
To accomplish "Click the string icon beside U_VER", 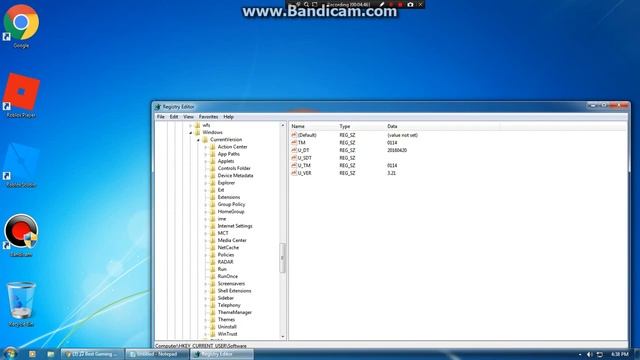I will click(x=294, y=173).
